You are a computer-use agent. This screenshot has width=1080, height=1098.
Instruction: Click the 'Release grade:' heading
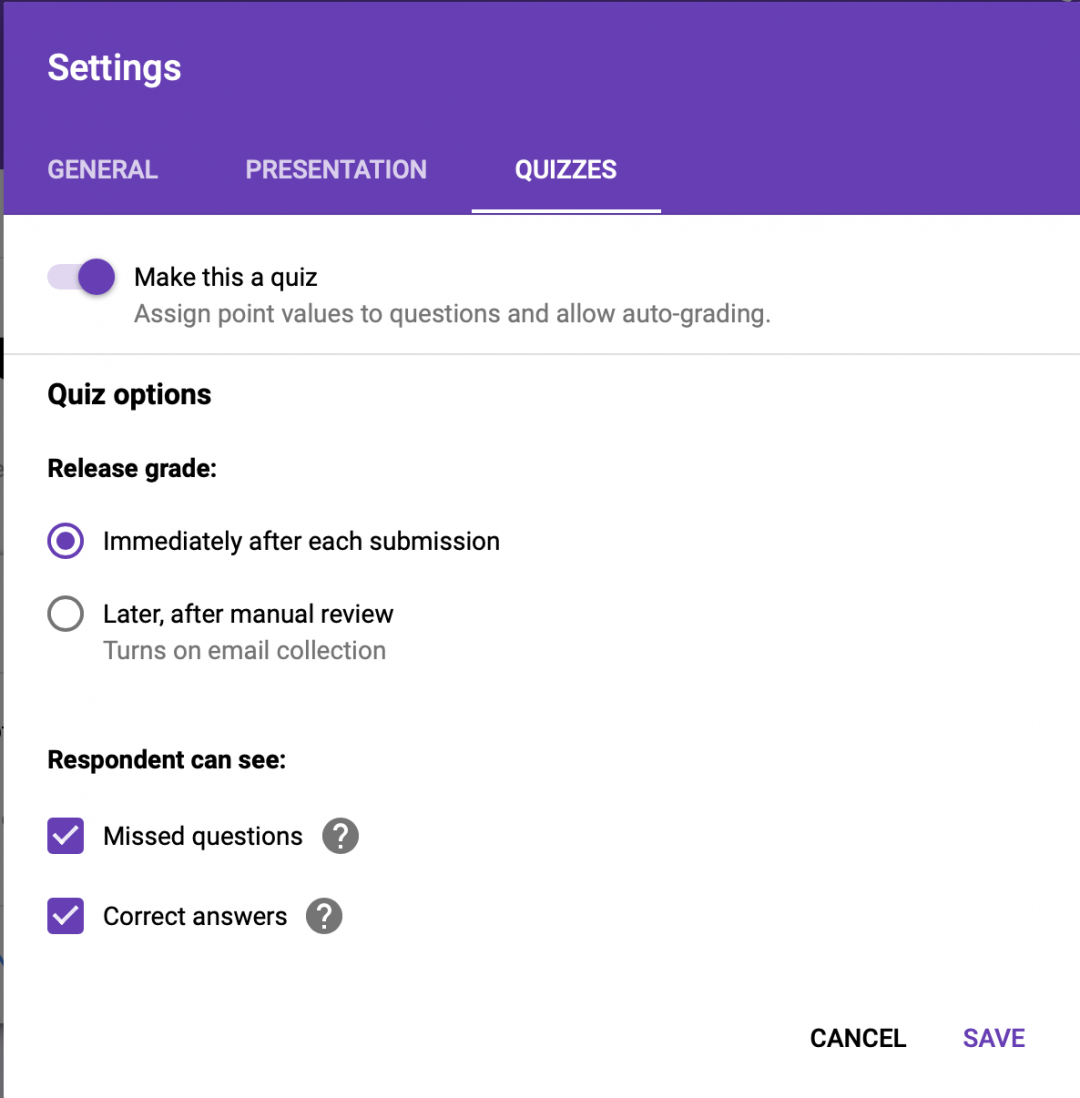(x=131, y=468)
